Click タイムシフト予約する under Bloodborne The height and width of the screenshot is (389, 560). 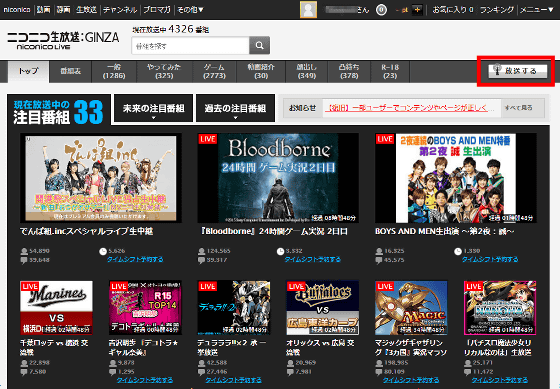tap(312, 259)
